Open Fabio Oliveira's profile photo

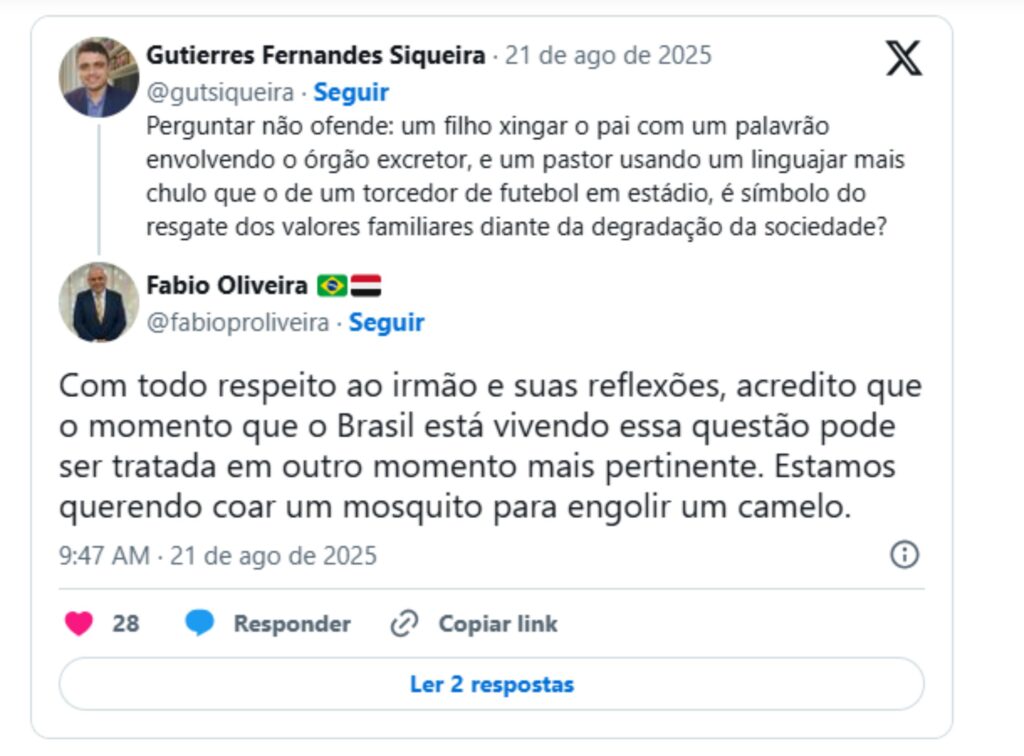(x=99, y=302)
